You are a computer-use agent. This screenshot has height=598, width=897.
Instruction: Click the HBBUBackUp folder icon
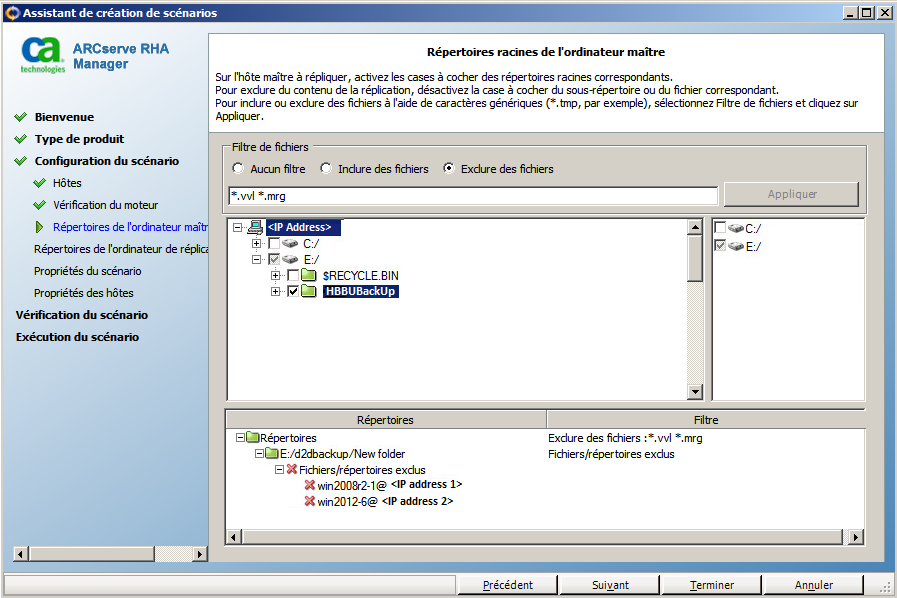click(310, 292)
